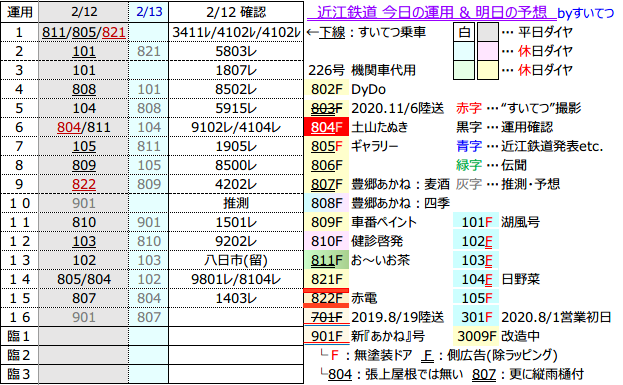
Task: Open the 近江鉄道 今日の運用 & 明日の予想 title link
Action: (431, 13)
